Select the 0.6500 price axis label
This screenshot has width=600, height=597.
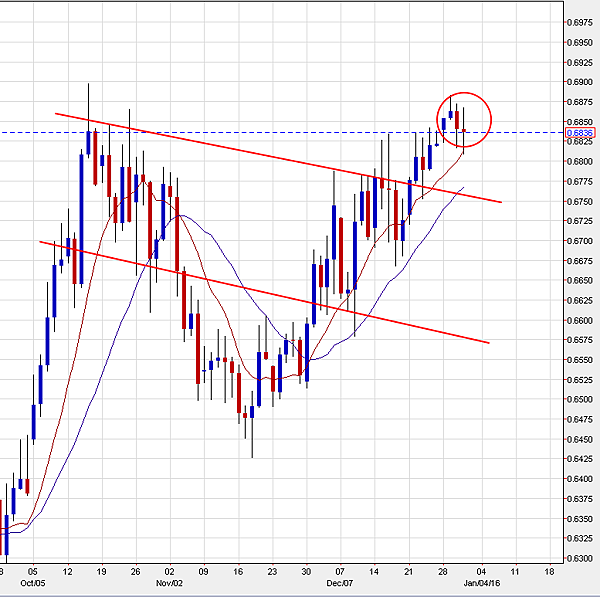580,400
